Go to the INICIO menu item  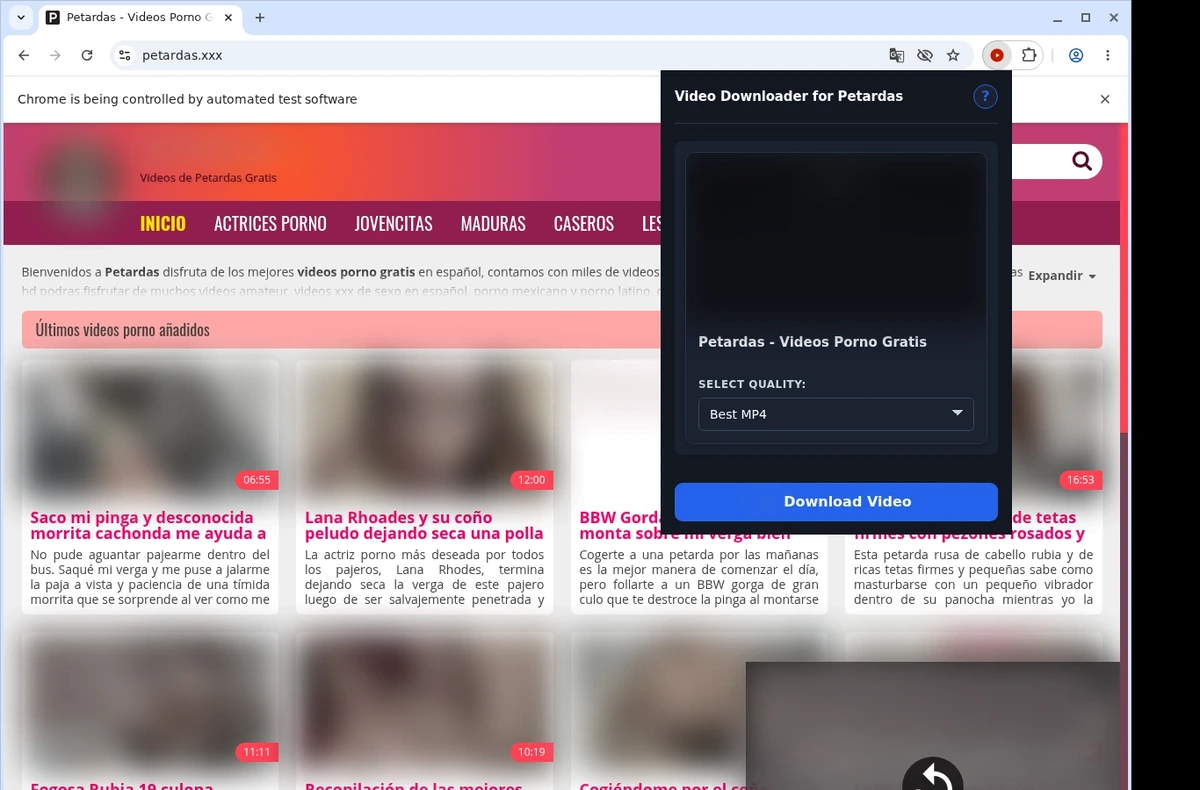(163, 223)
